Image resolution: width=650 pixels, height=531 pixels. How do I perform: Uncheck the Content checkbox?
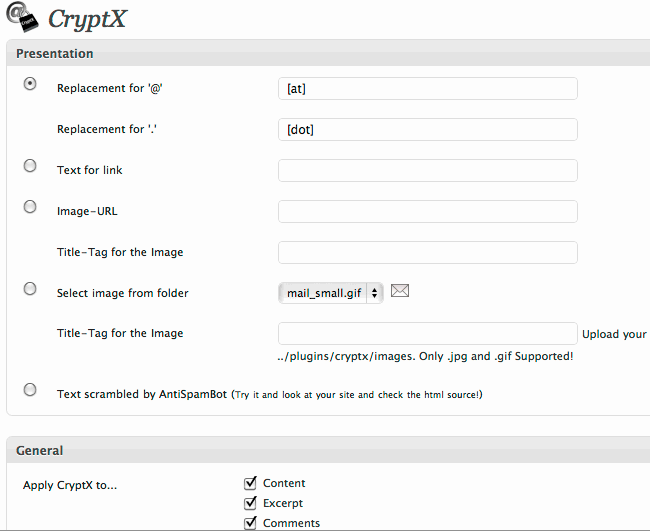click(250, 483)
